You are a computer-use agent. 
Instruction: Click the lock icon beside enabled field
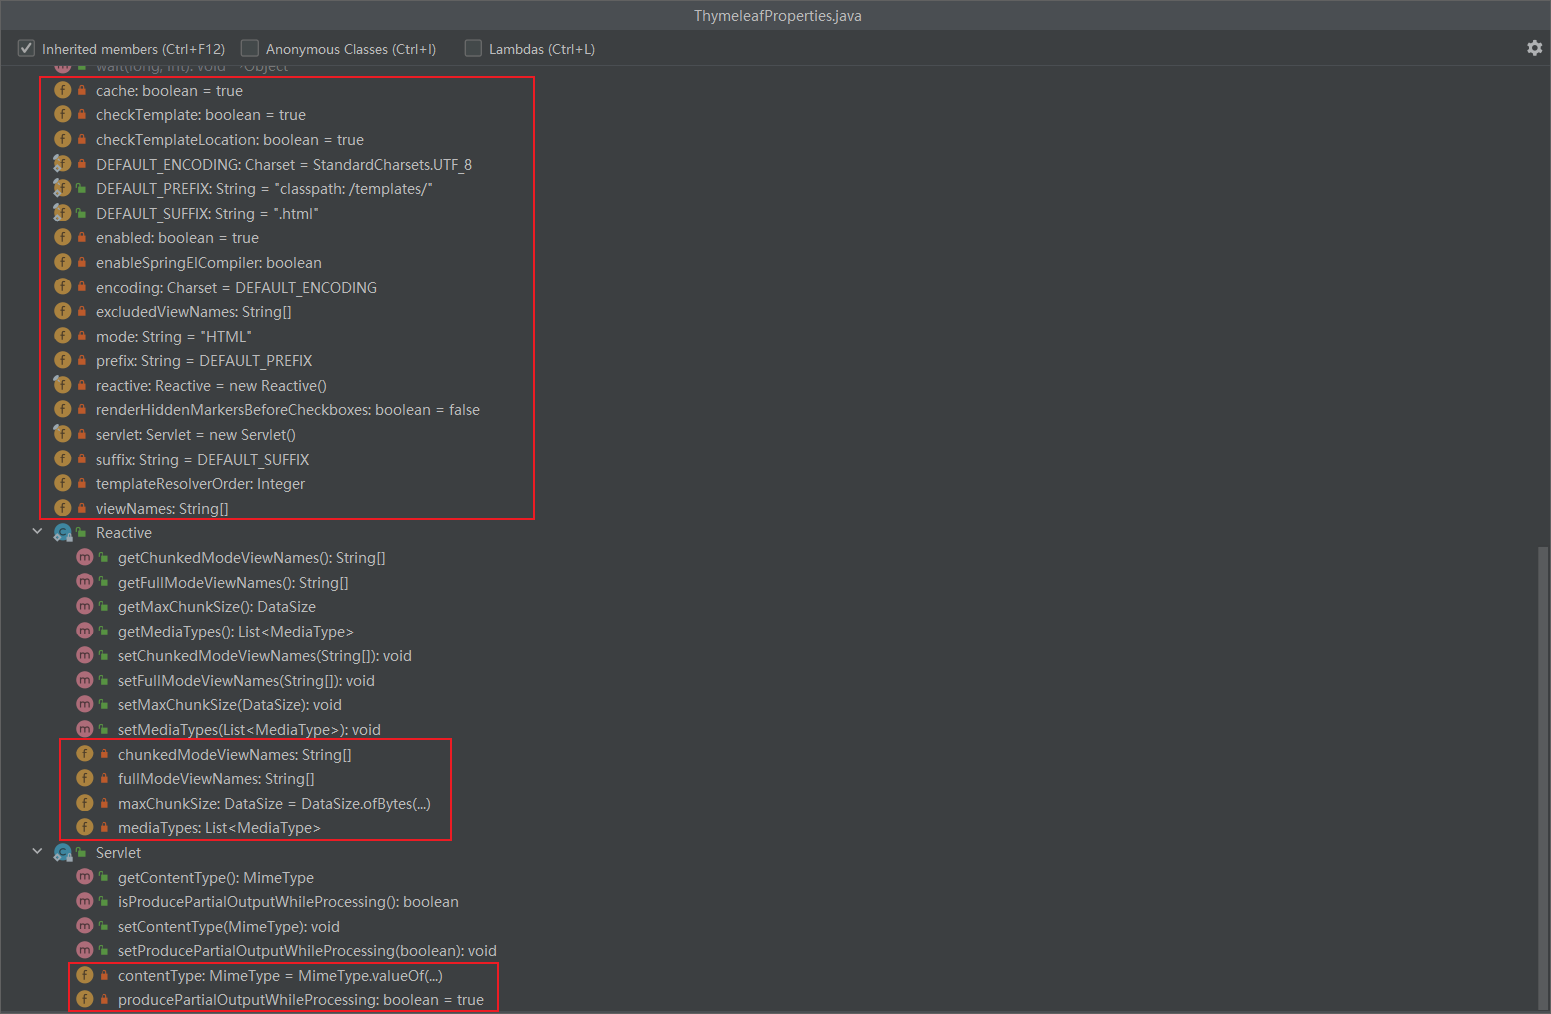tap(79, 237)
